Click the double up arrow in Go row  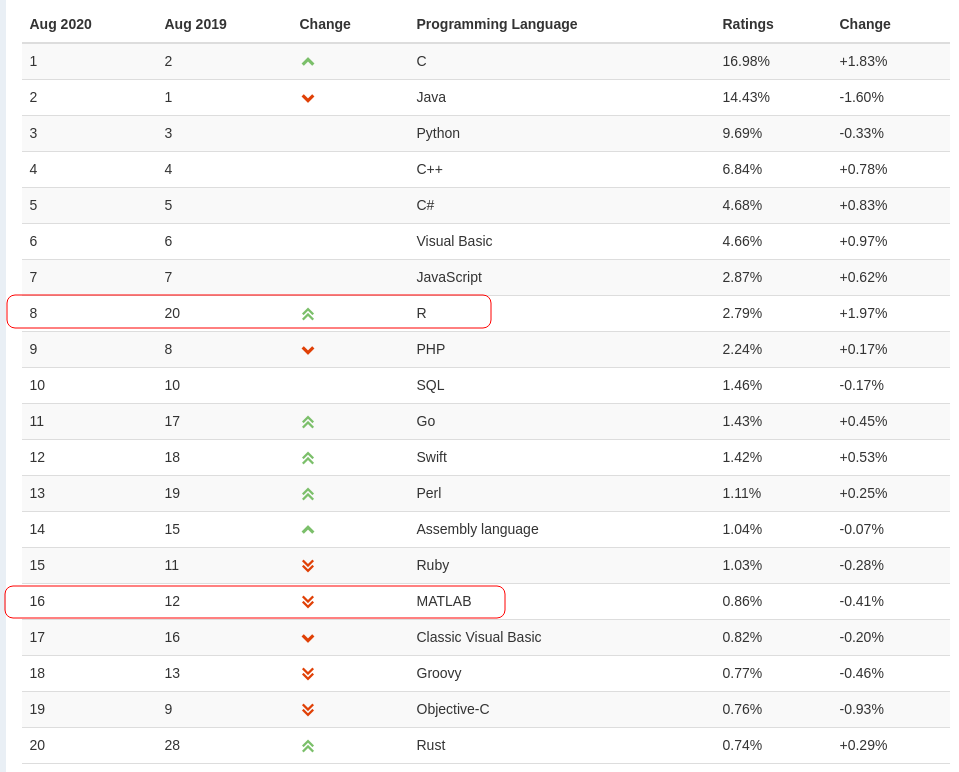308,422
